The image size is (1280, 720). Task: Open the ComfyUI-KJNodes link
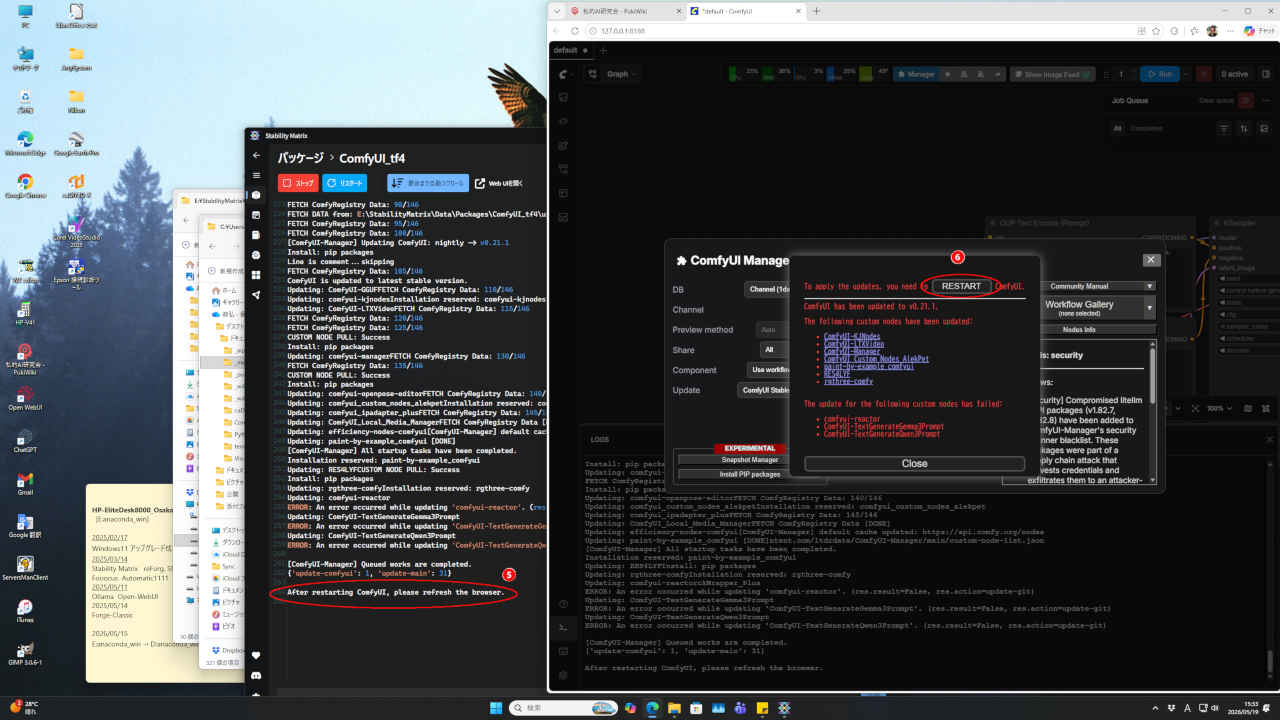(x=852, y=336)
